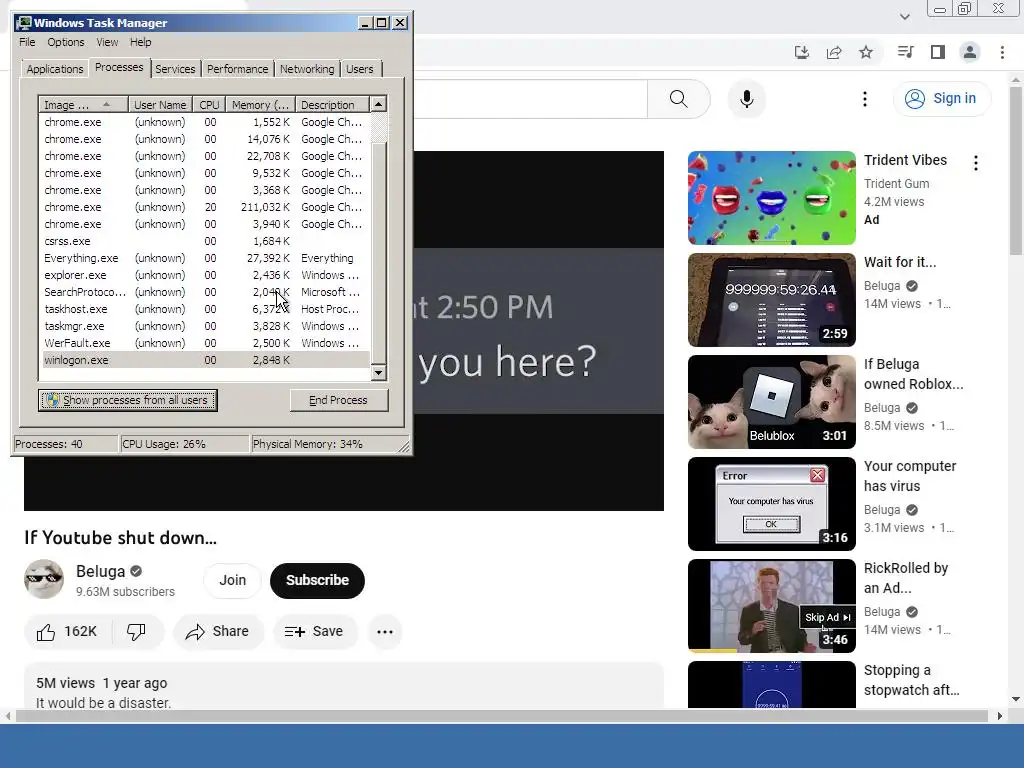The width and height of the screenshot is (1024, 768).
Task: Click in the YouTube search input field
Action: 530,99
